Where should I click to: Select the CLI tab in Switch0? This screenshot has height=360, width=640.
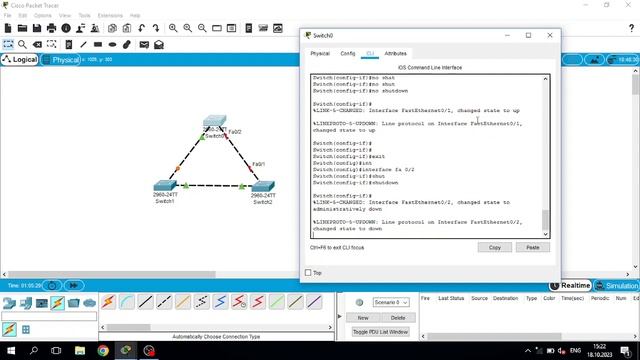coord(370,53)
